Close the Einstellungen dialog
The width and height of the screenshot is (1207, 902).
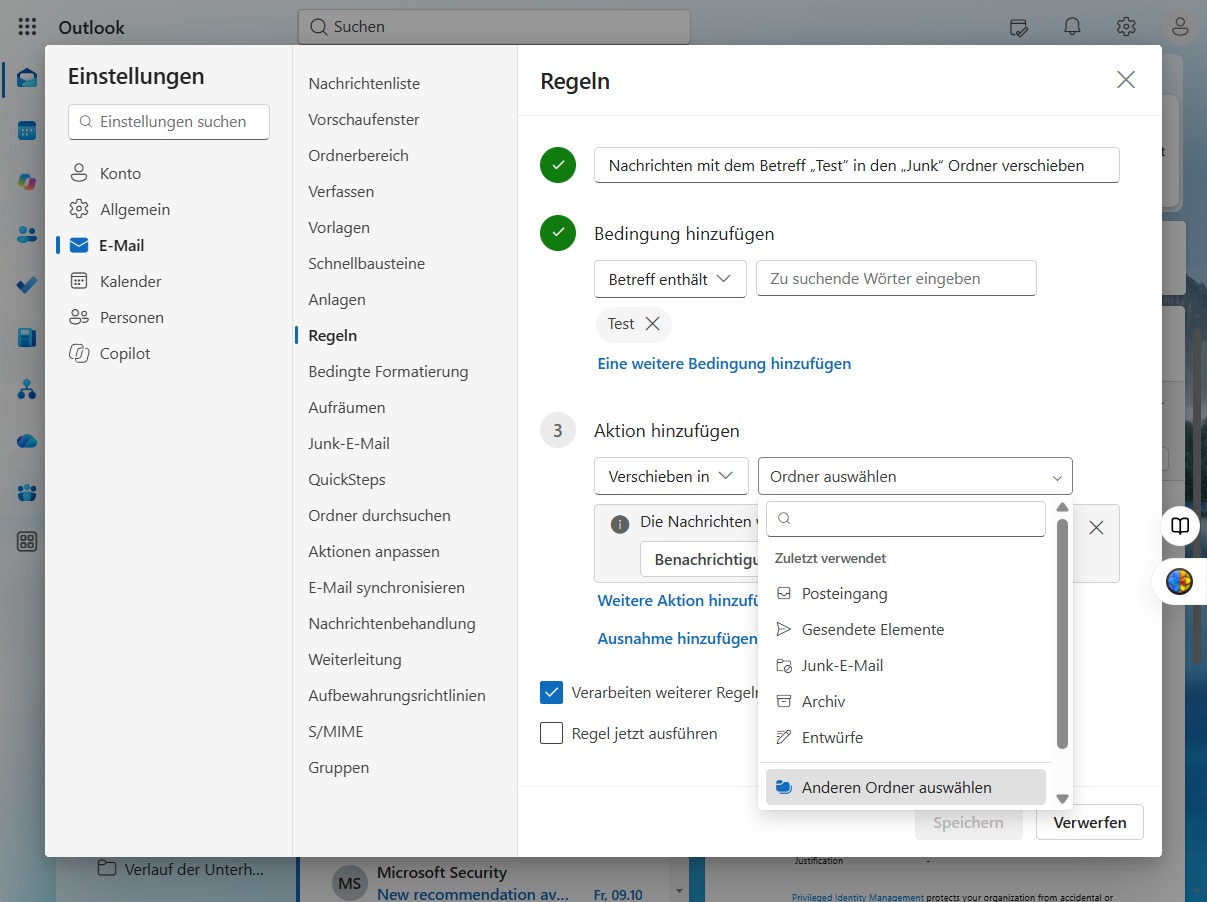[x=1126, y=80]
